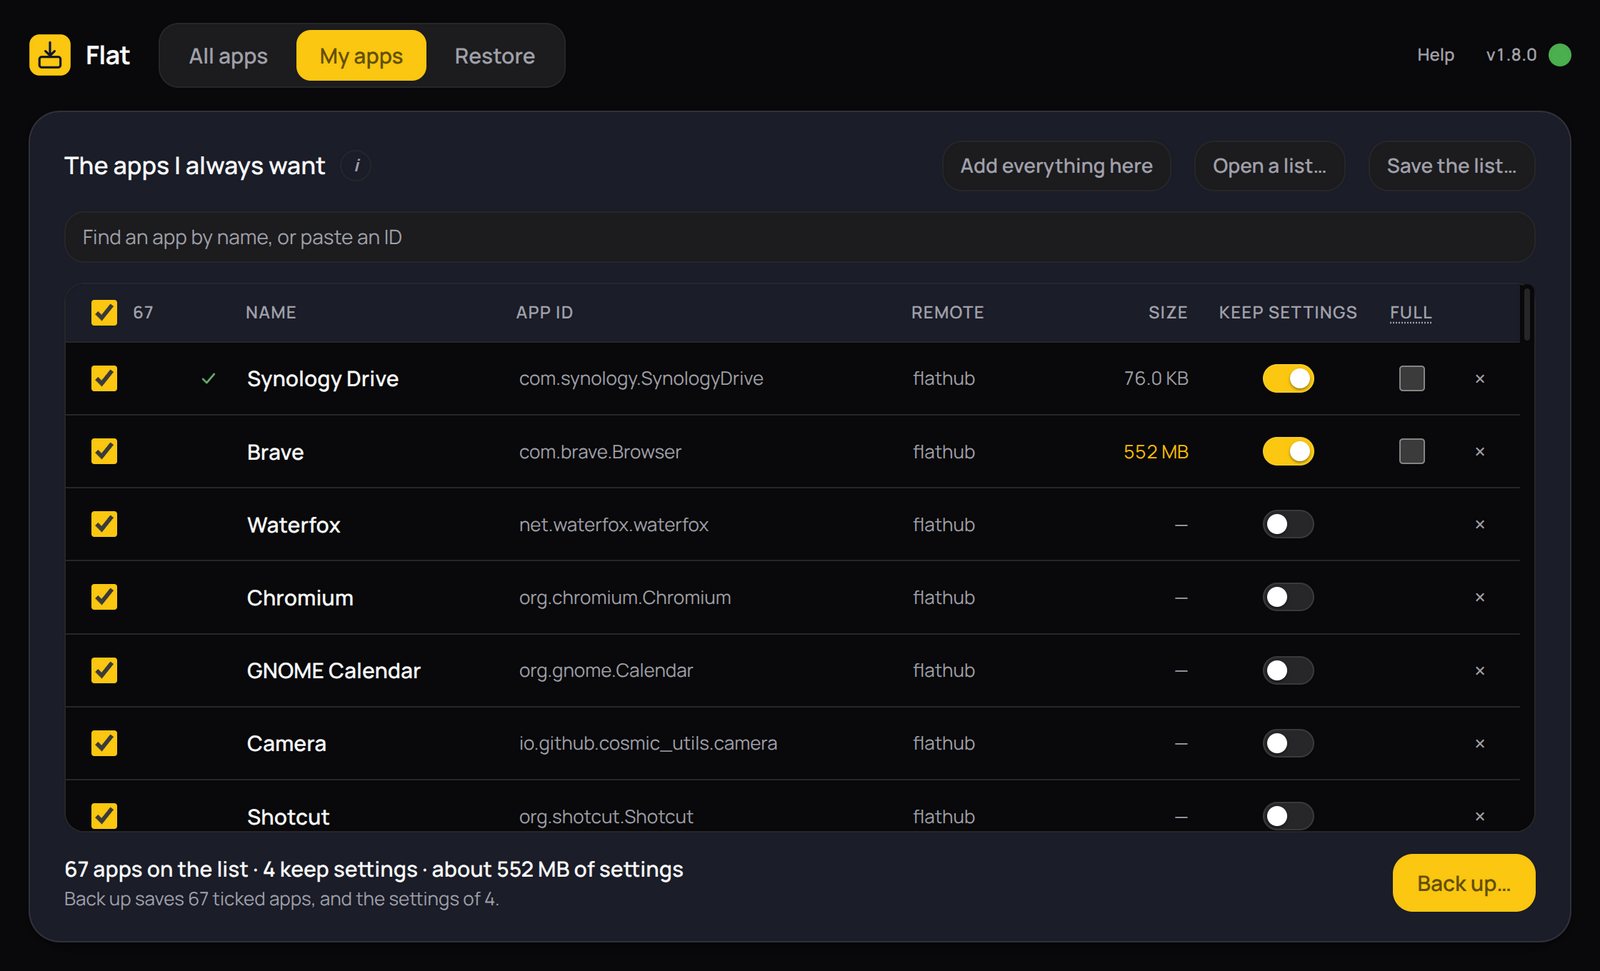Untick the Chromium row checkbox

(x=104, y=597)
